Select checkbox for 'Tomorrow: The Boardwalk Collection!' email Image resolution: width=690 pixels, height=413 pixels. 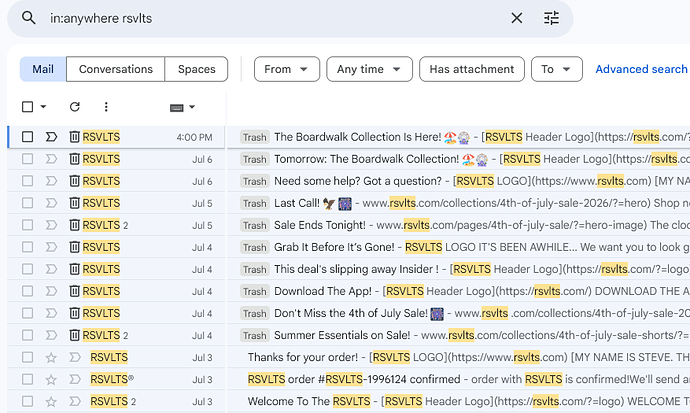click(27, 159)
